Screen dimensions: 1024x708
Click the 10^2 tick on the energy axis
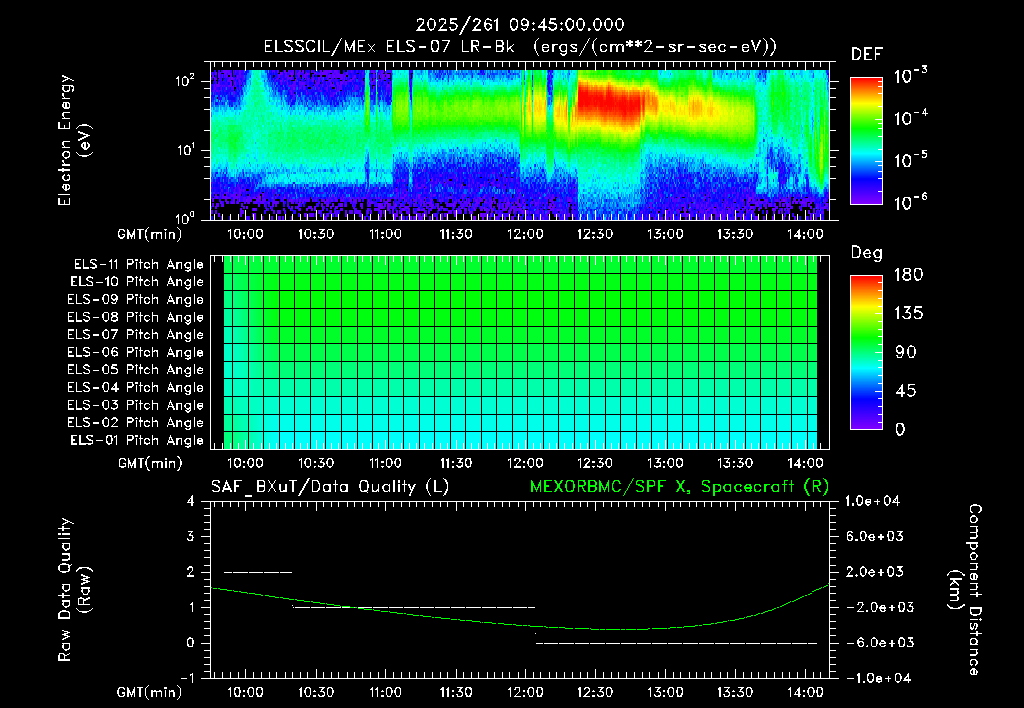click(x=185, y=81)
